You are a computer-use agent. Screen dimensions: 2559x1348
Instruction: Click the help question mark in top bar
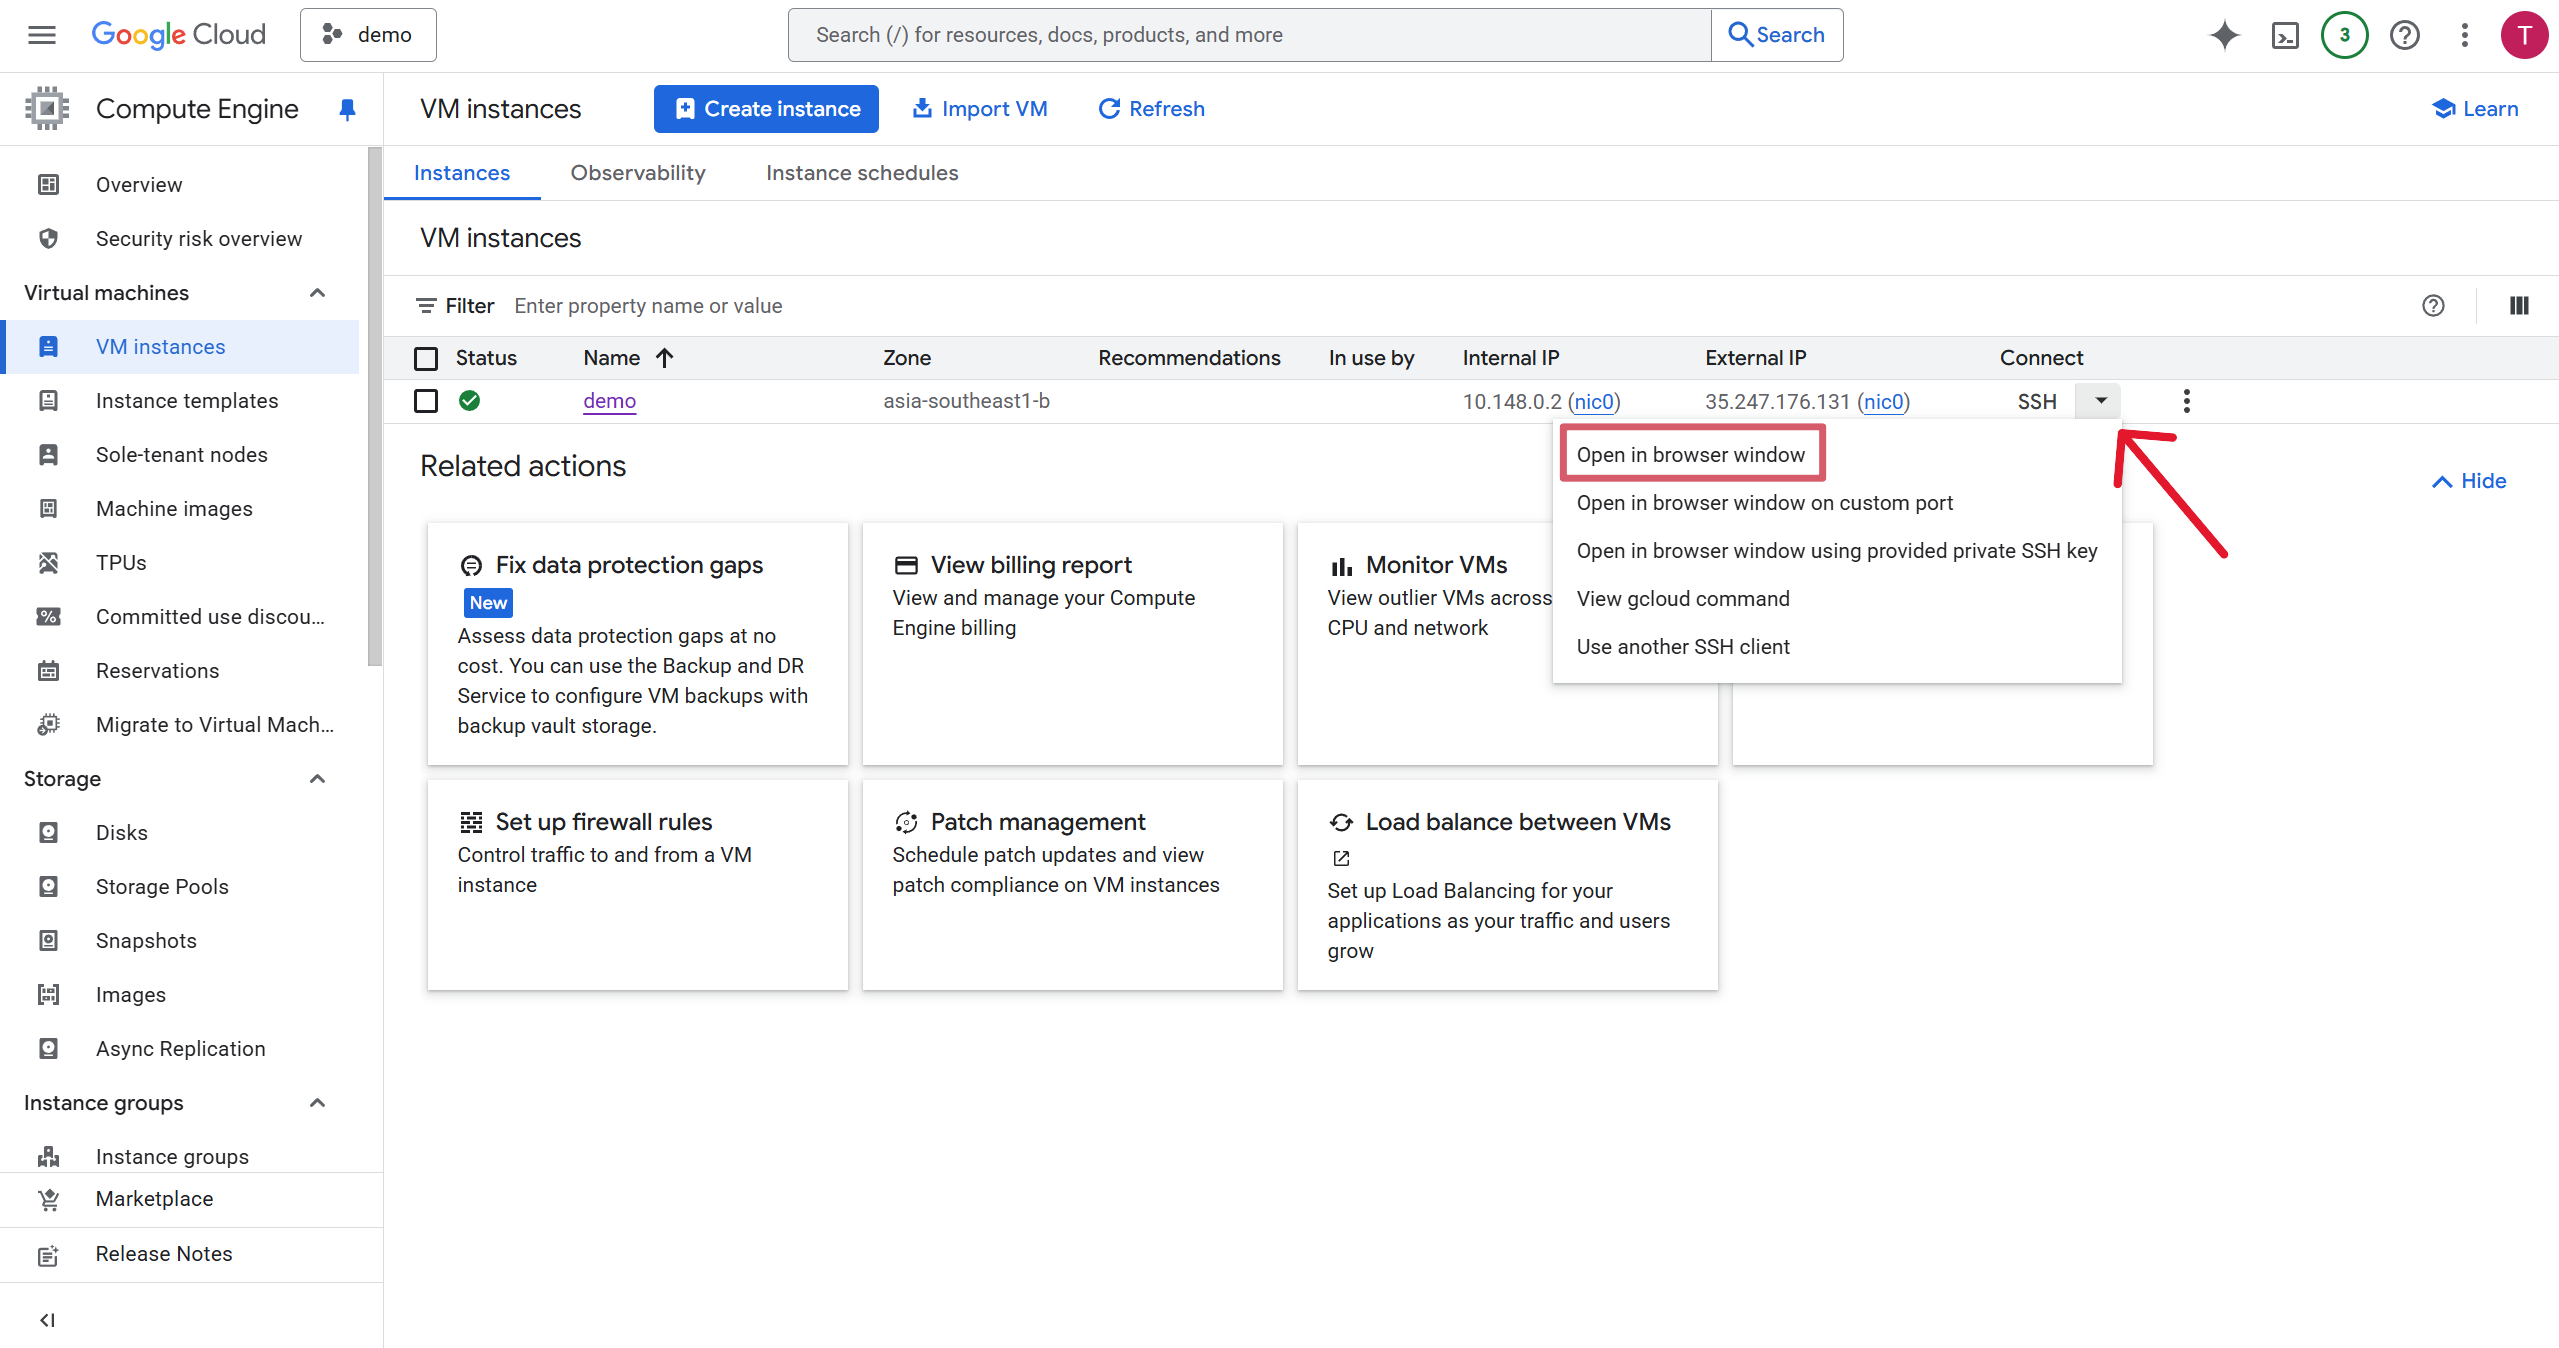tap(2404, 35)
